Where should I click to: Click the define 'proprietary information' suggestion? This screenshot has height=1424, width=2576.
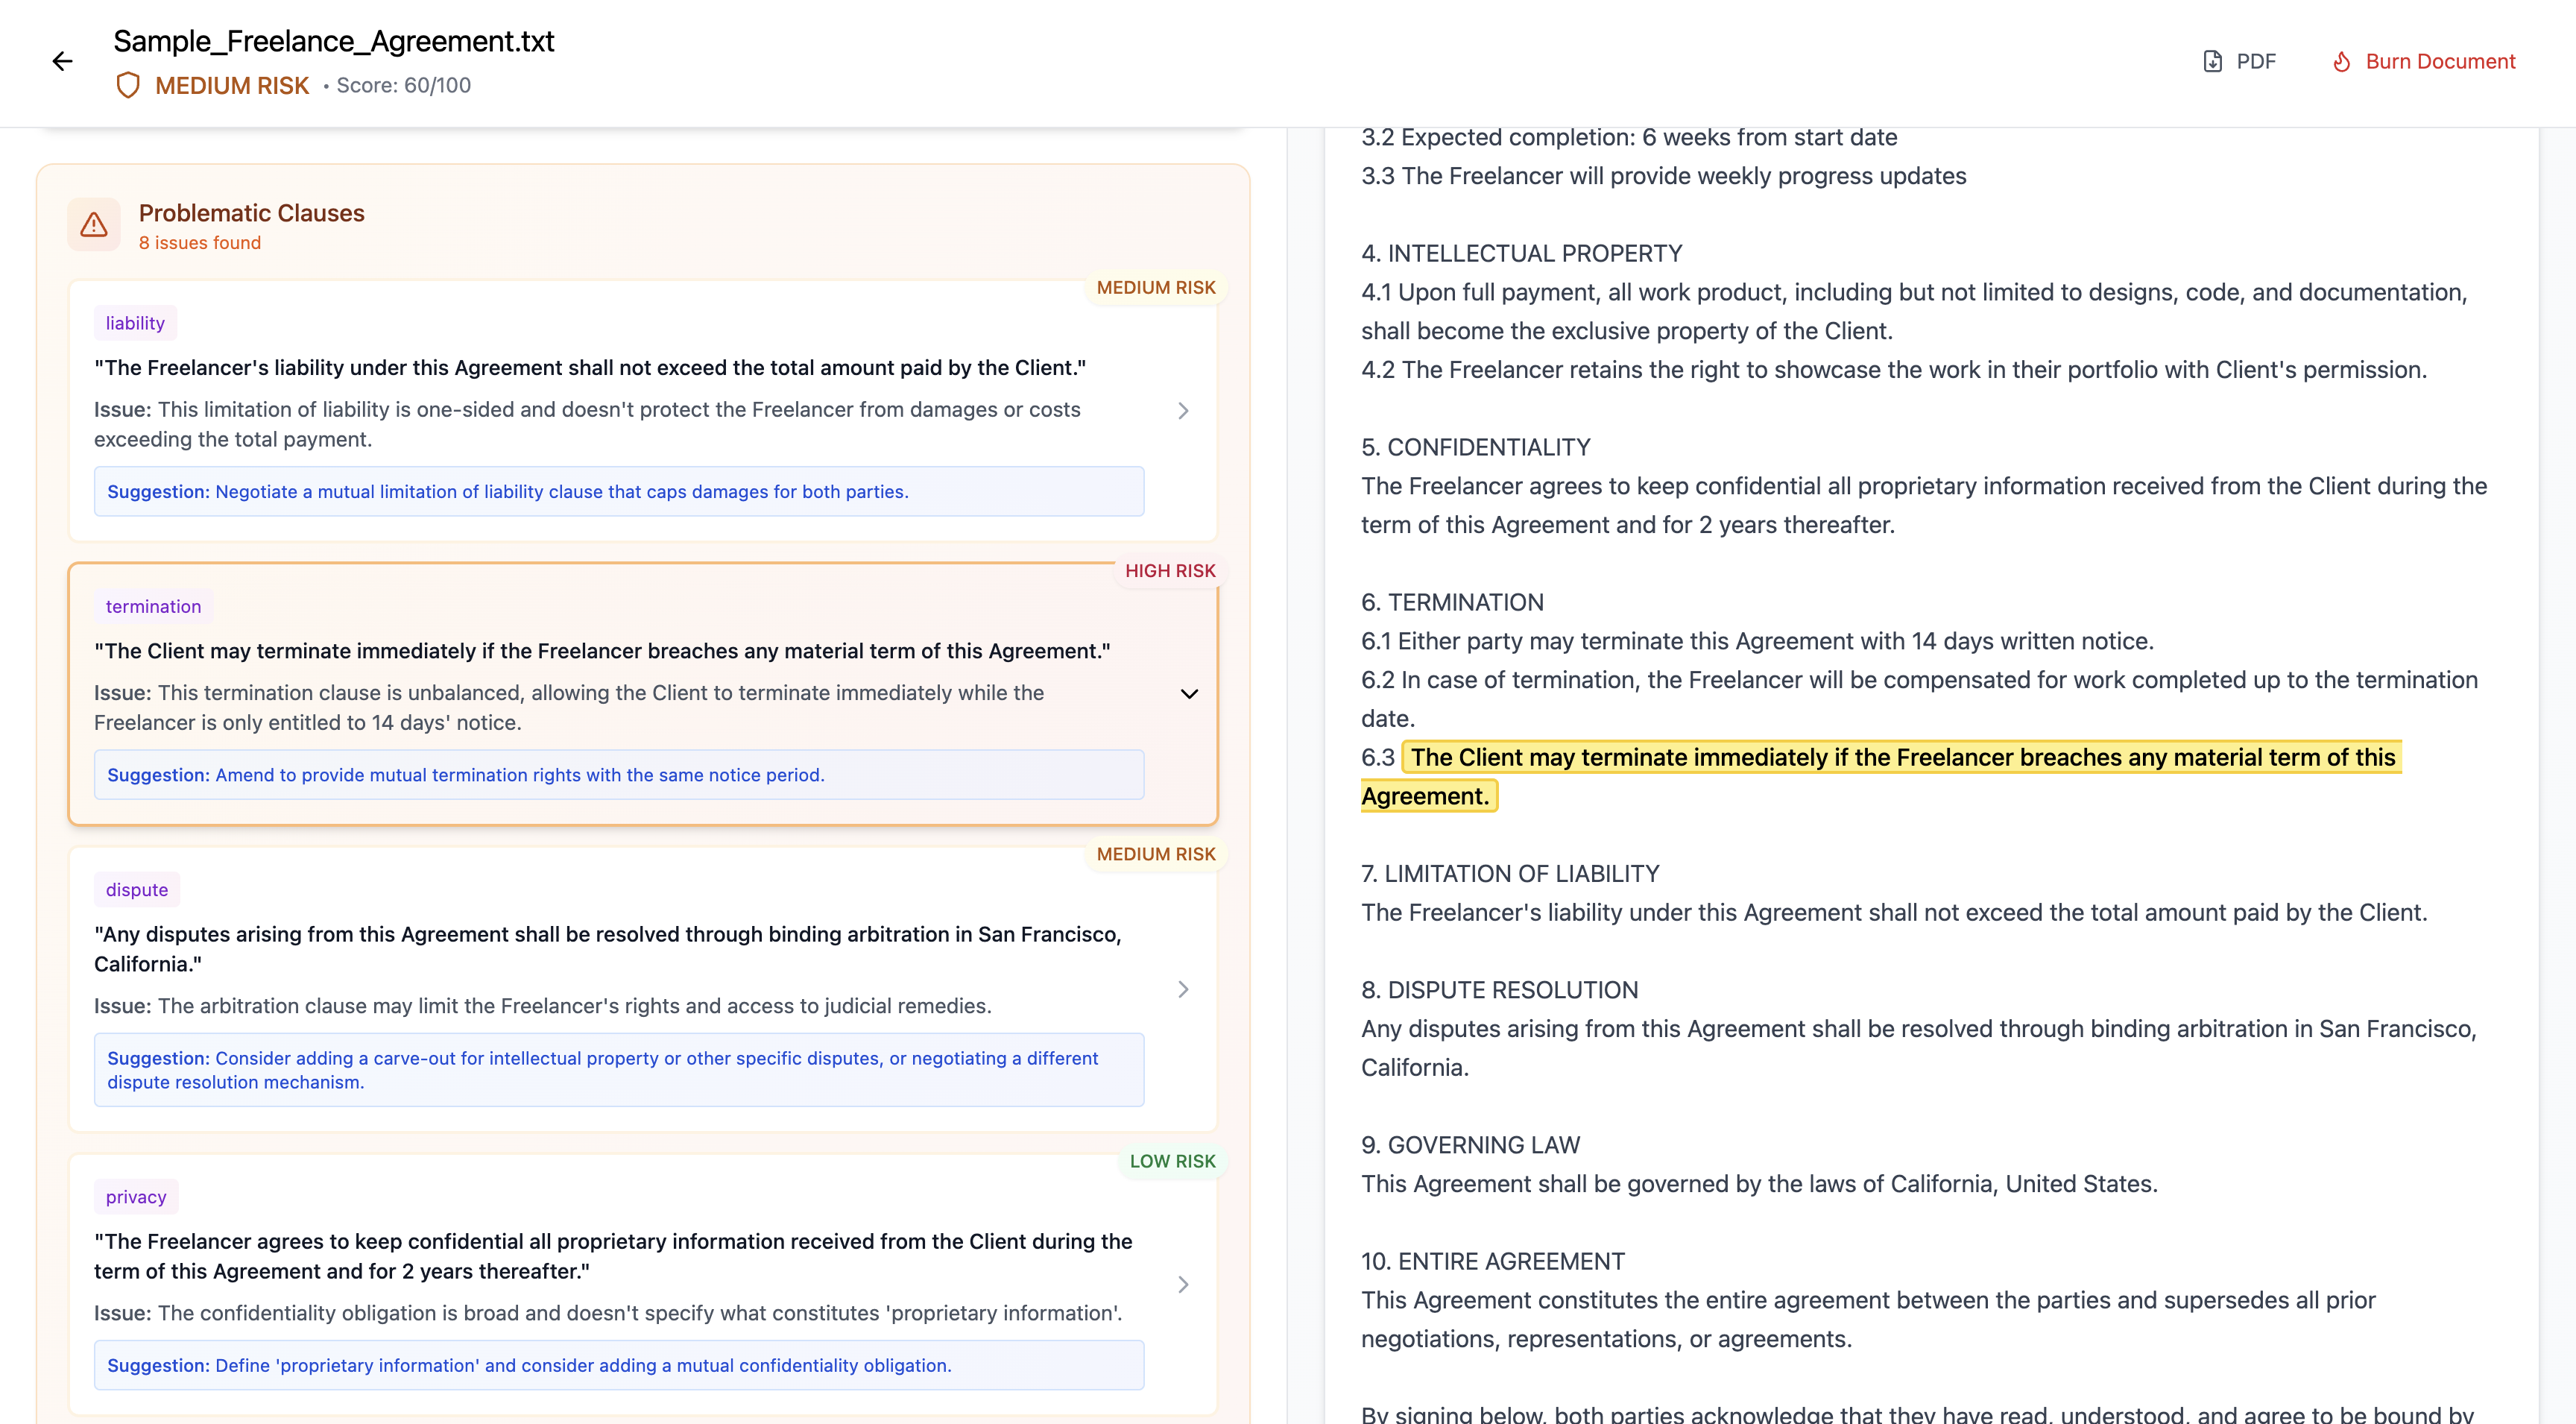[x=619, y=1364]
